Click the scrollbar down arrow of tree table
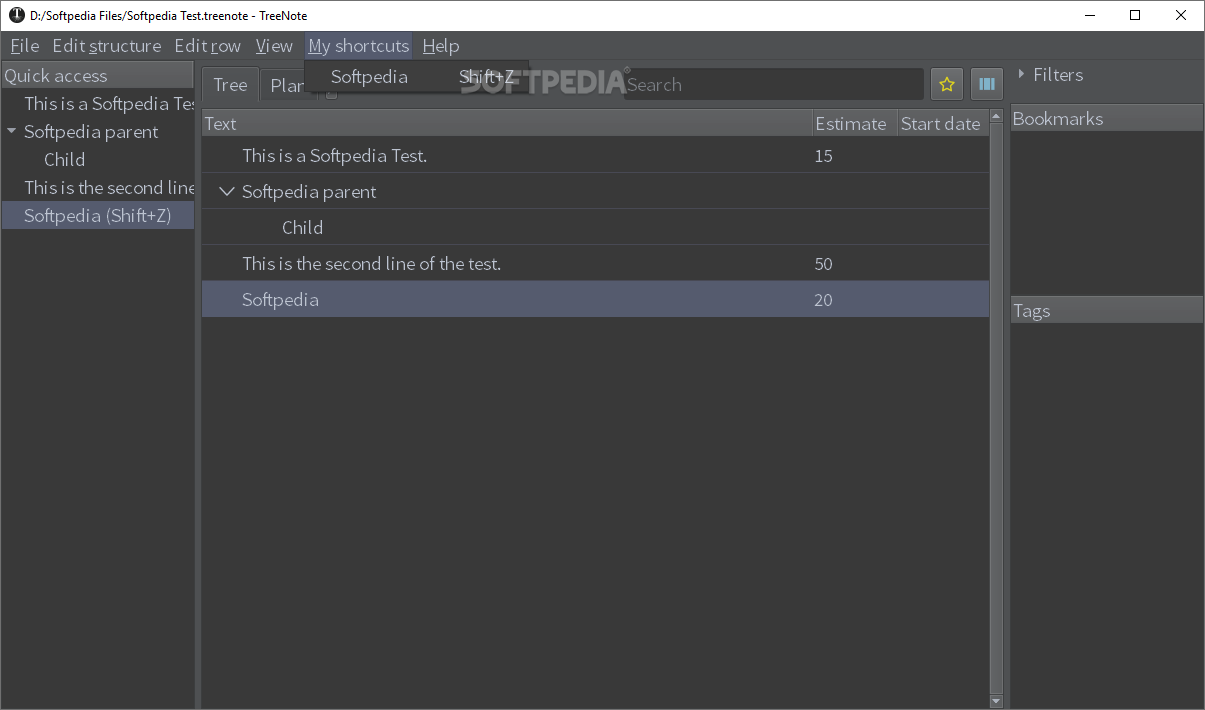This screenshot has height=710, width=1205. (x=996, y=702)
